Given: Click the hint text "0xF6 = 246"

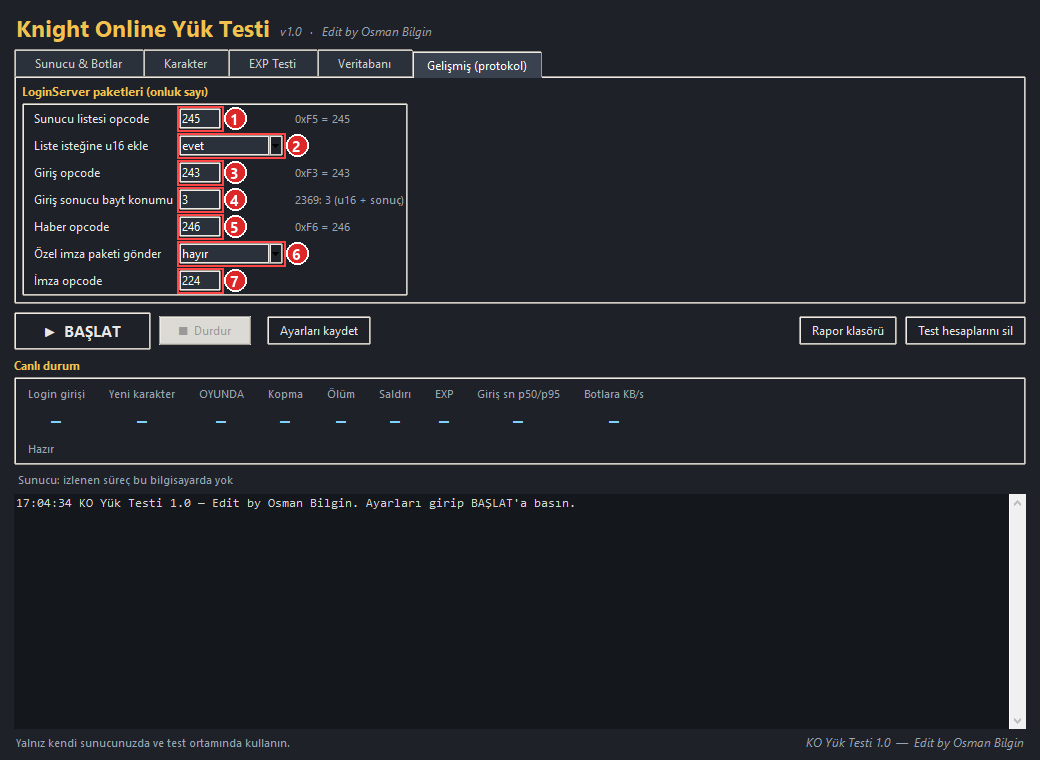Looking at the screenshot, I should tap(322, 227).
